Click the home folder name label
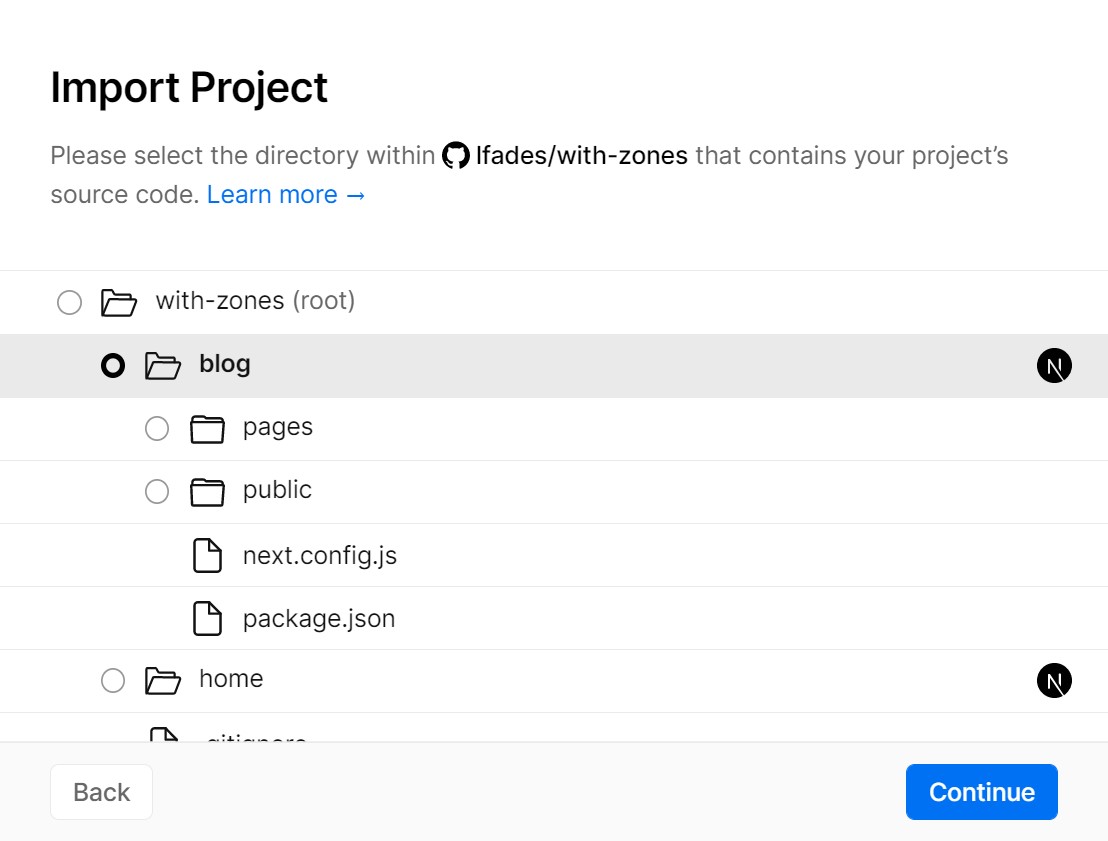This screenshot has height=841, width=1108. coord(231,679)
